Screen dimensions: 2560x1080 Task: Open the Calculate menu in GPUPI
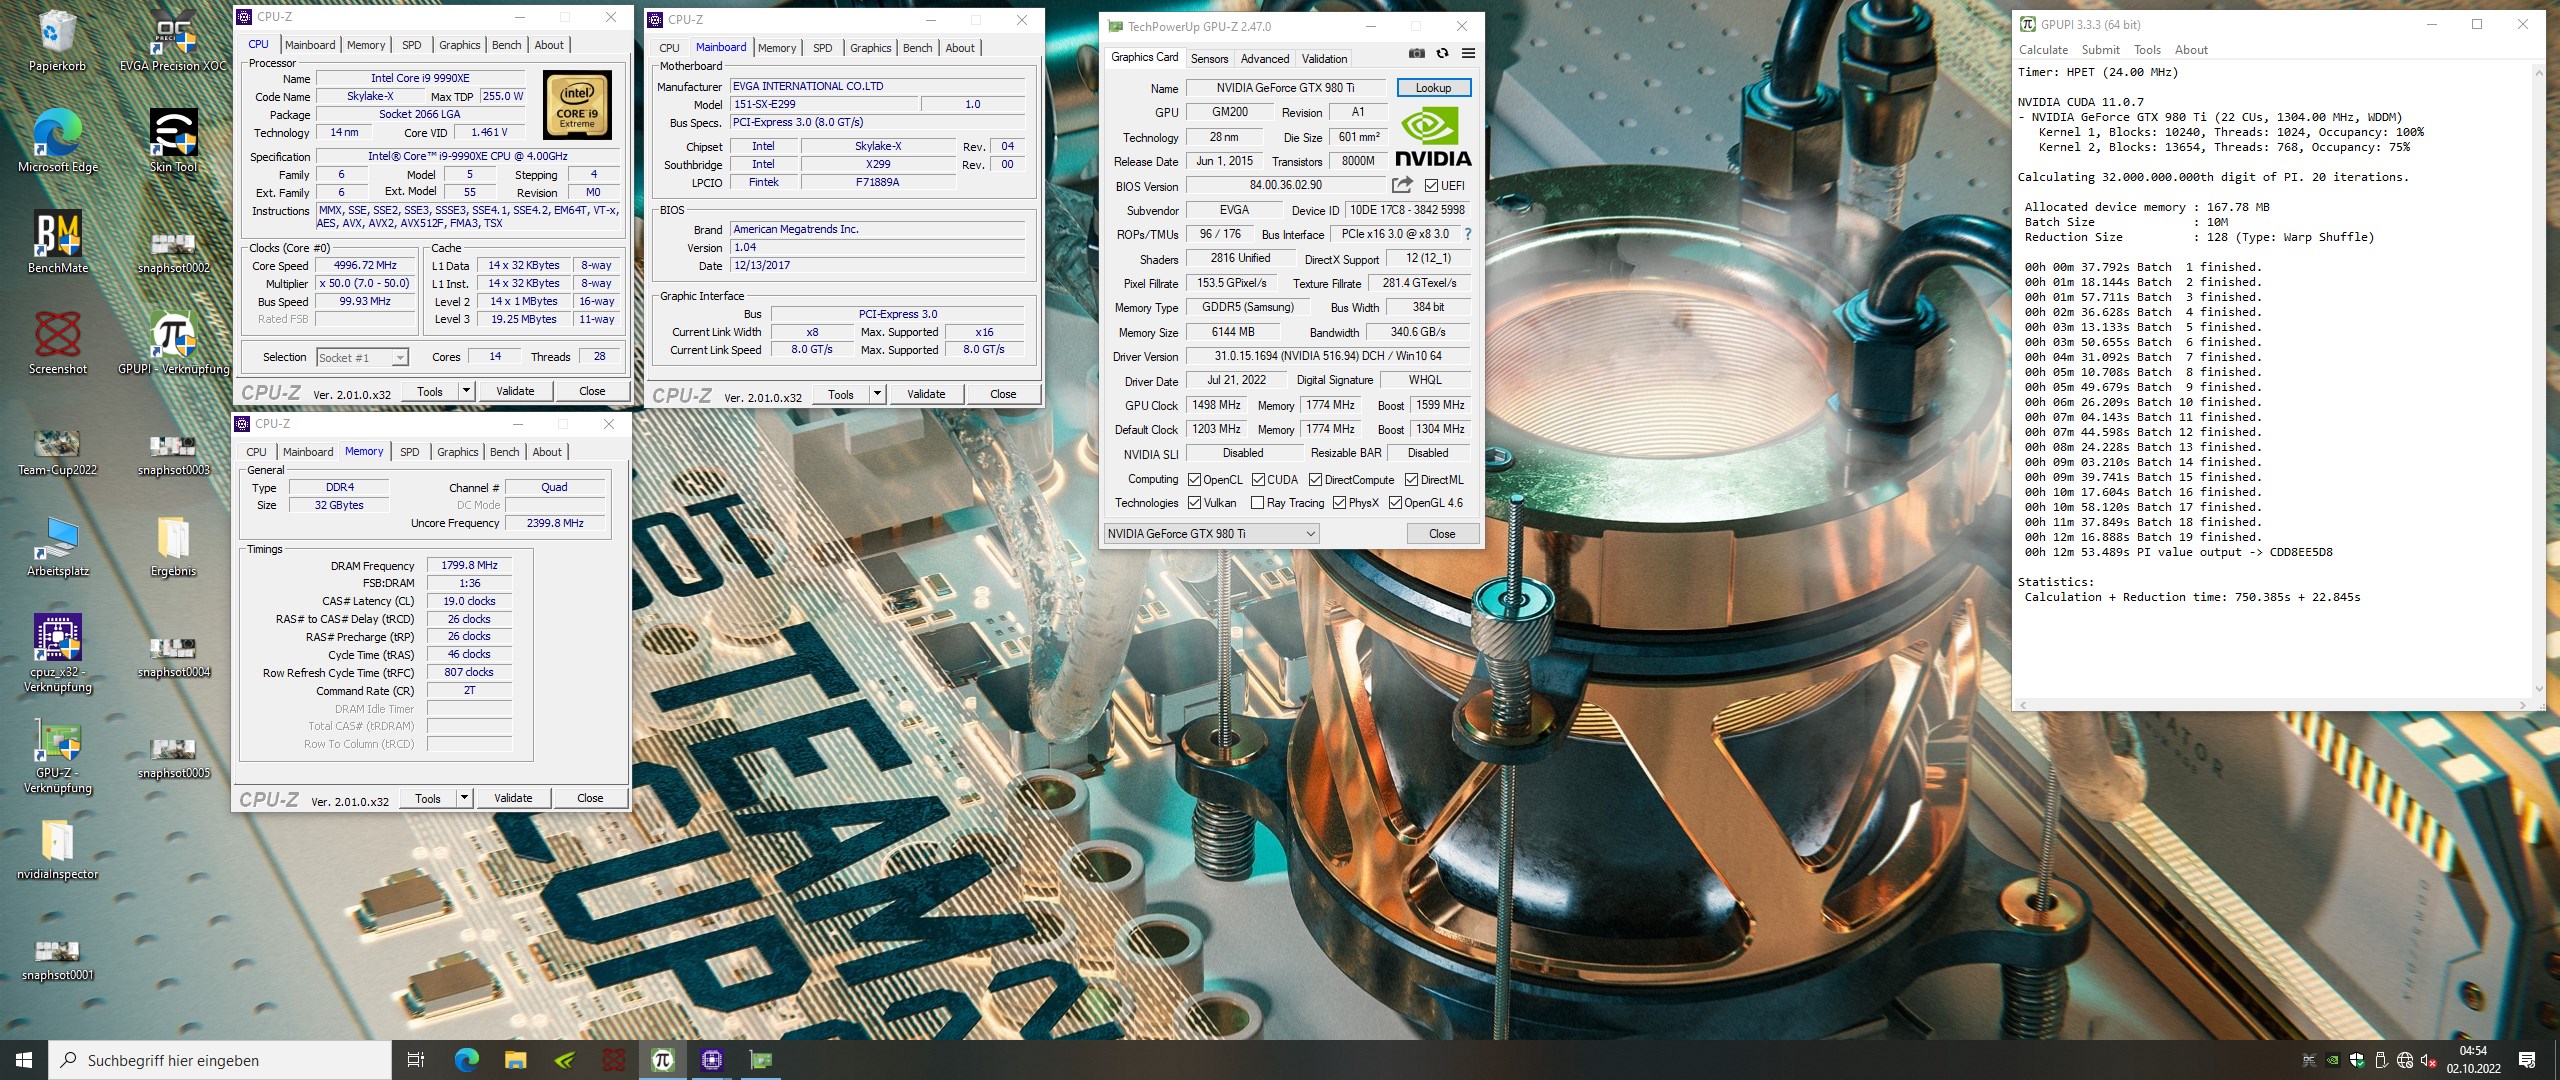[2043, 50]
